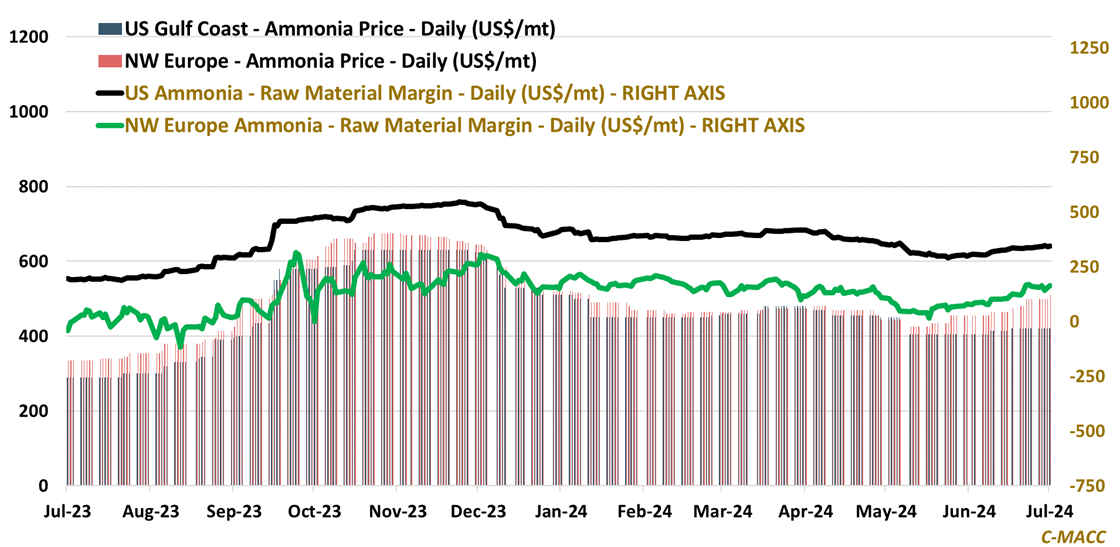Click the Jan-24 x-axis label

coord(559,511)
